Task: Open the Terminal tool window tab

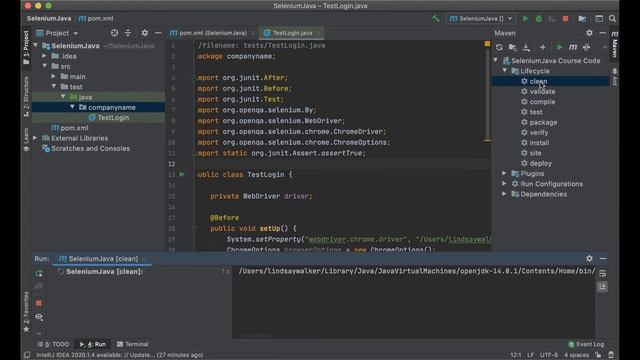Action: (133, 344)
